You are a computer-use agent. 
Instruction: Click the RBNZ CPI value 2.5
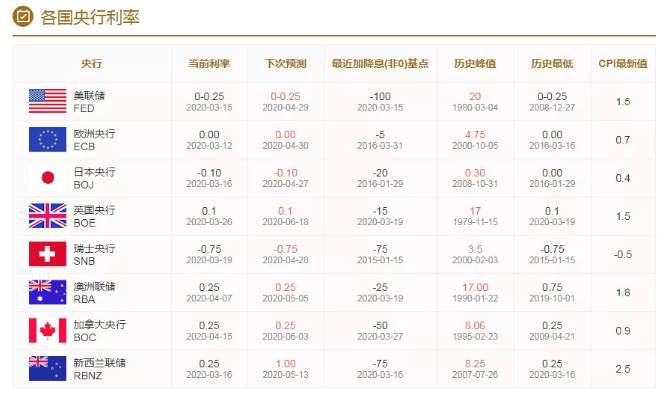623,369
